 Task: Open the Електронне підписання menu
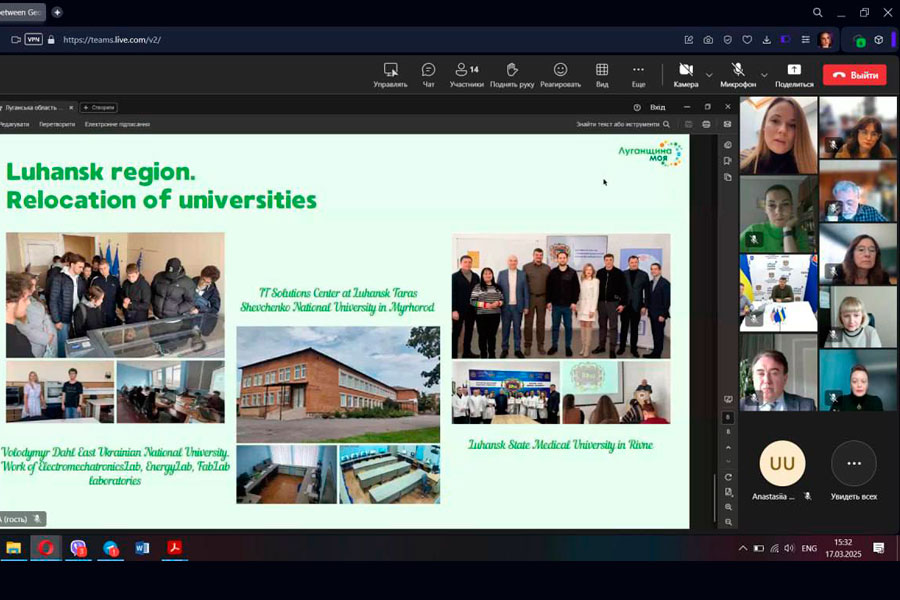coord(117,124)
